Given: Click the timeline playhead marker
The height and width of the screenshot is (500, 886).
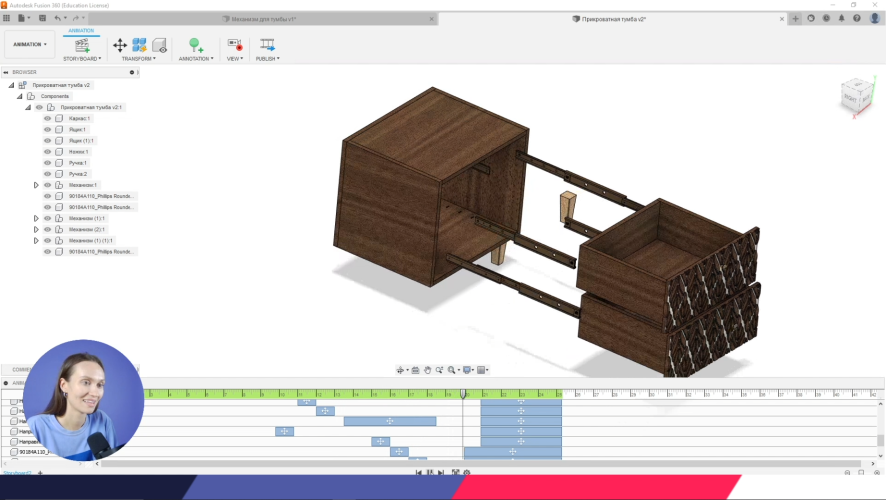Looking at the screenshot, I should point(463,394).
